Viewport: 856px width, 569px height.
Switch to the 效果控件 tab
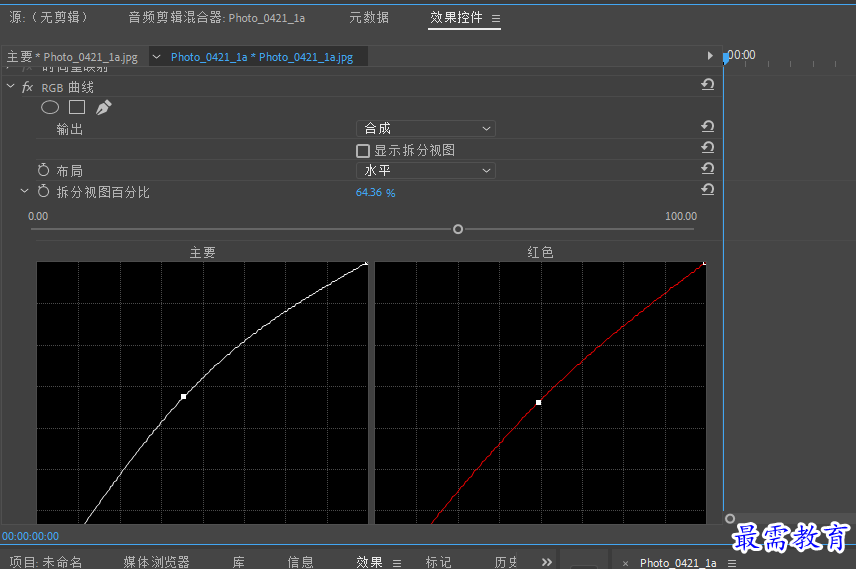click(x=456, y=17)
